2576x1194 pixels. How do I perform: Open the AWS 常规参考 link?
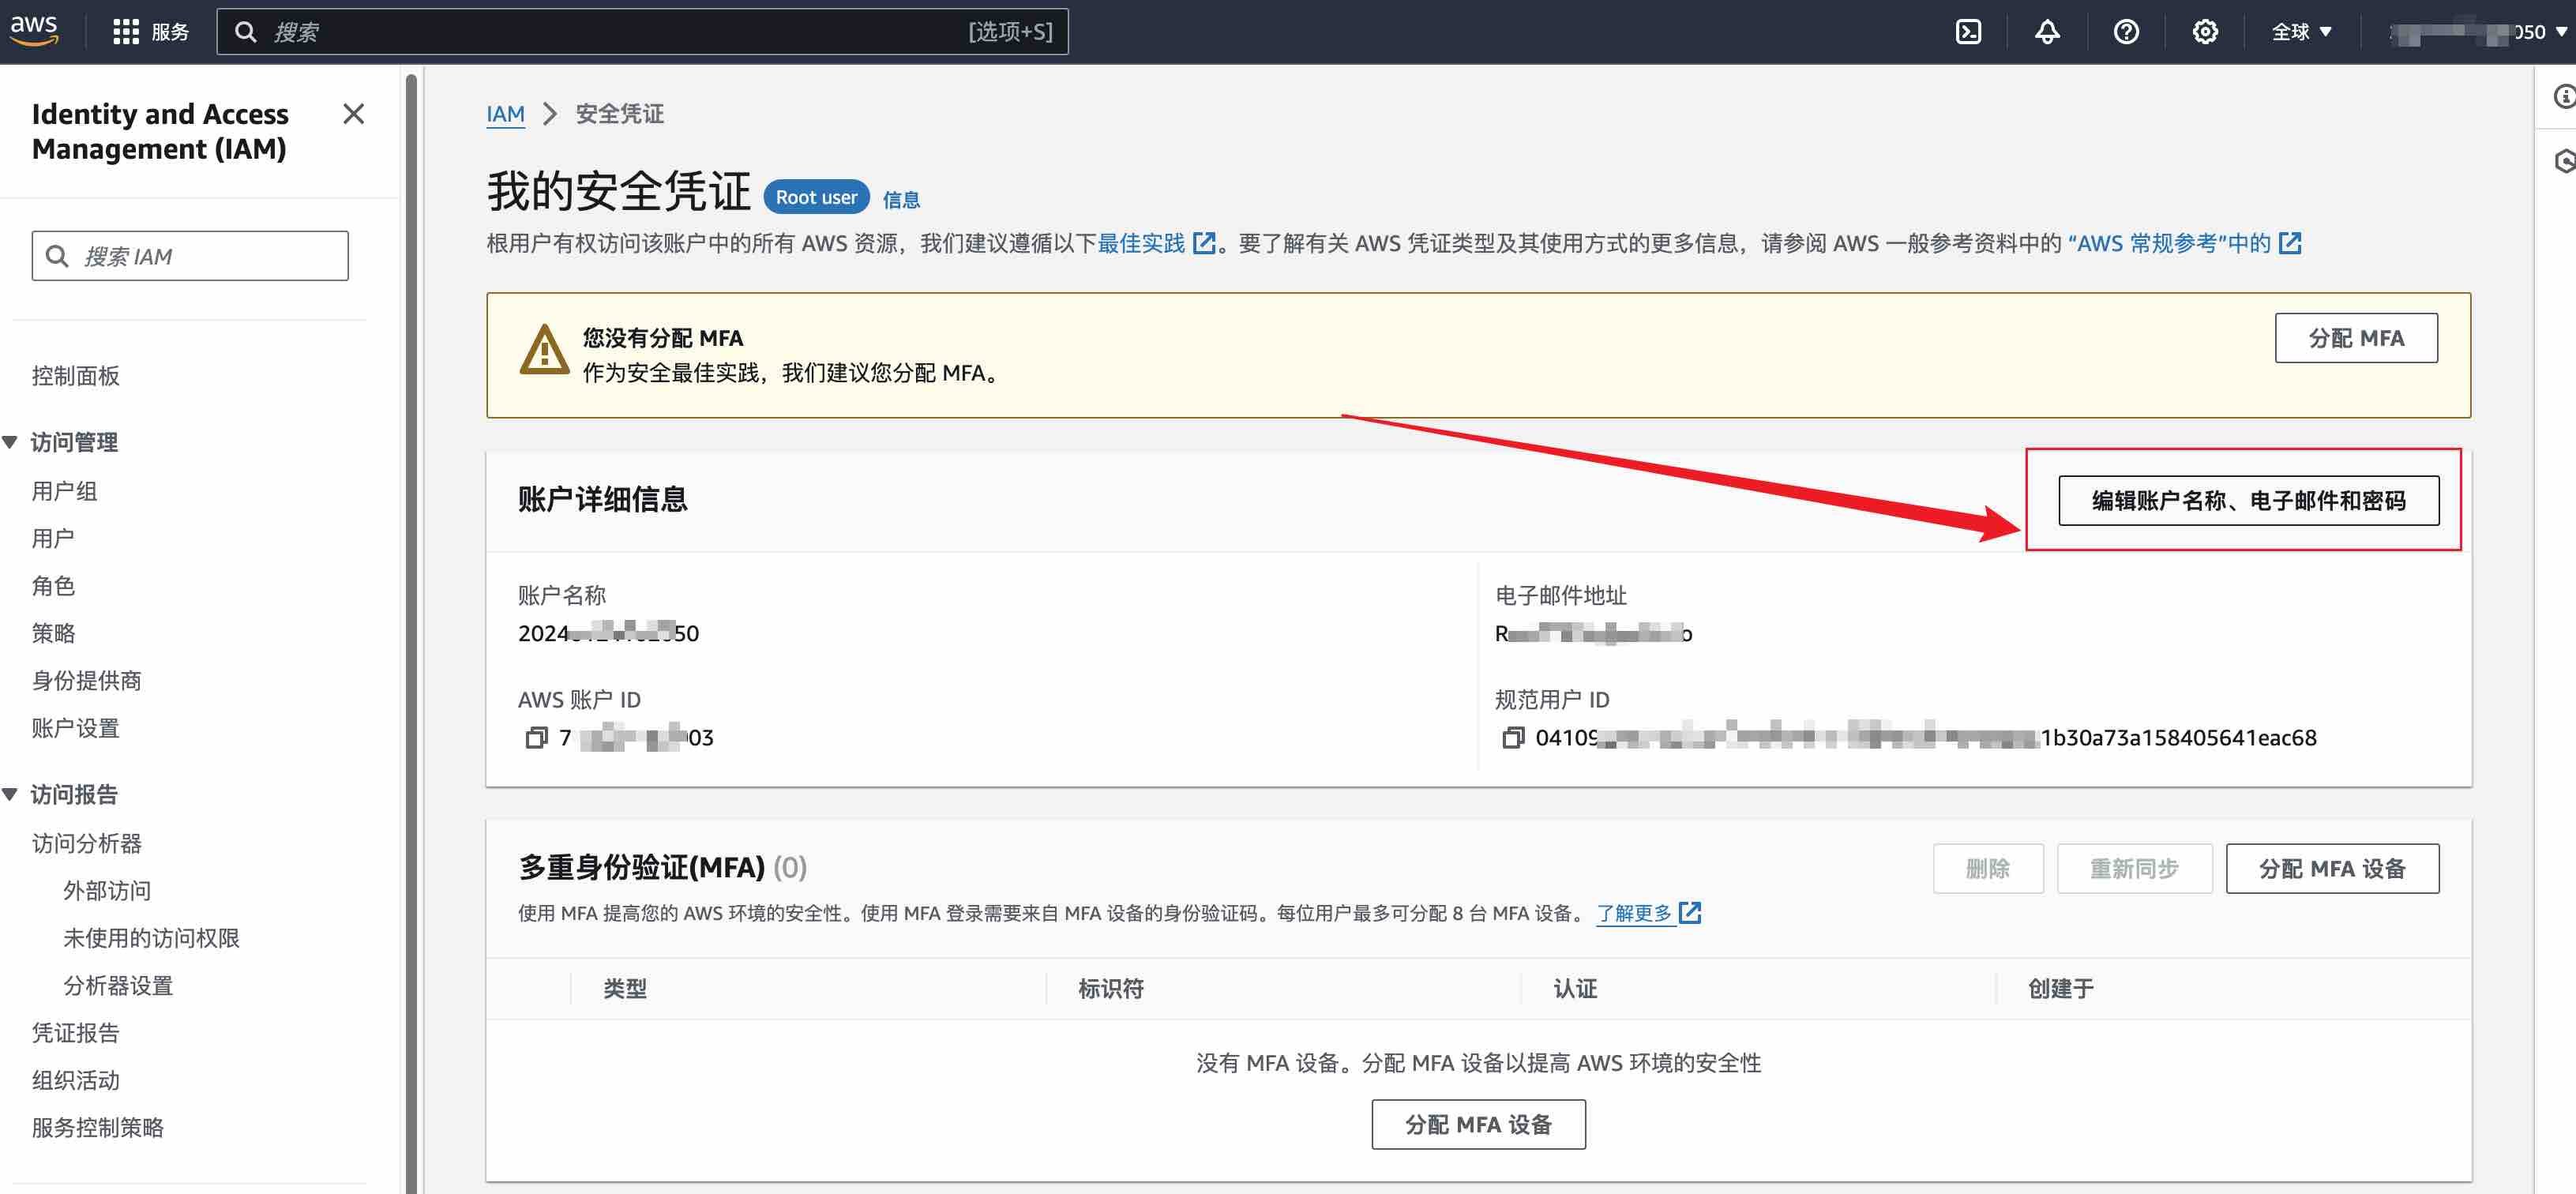pyautogui.click(x=2169, y=243)
